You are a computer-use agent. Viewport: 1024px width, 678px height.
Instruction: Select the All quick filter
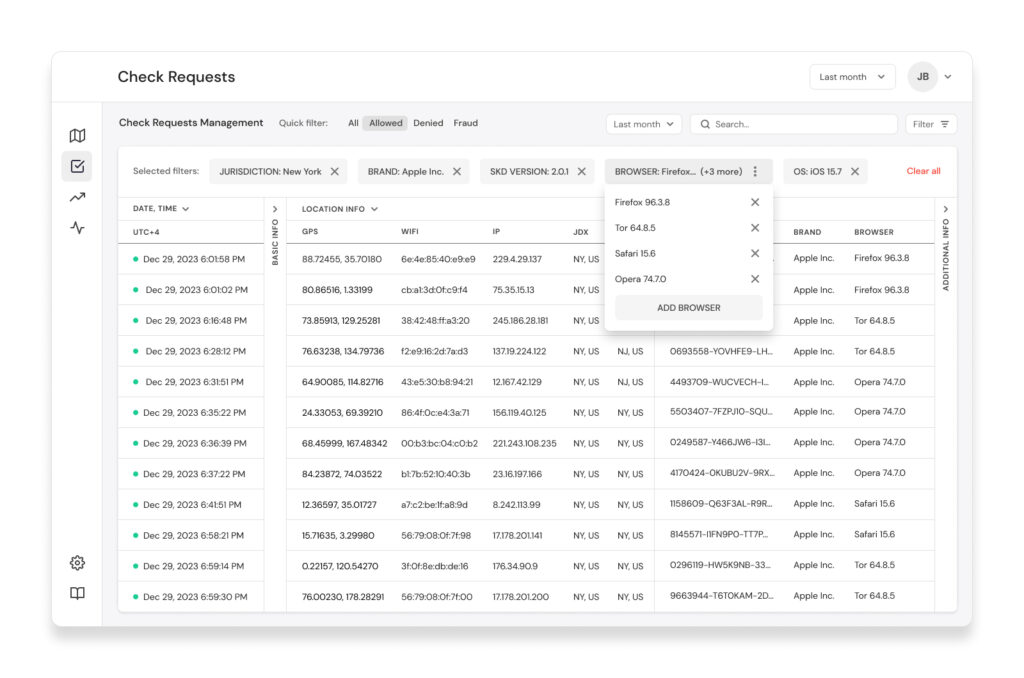(x=353, y=123)
